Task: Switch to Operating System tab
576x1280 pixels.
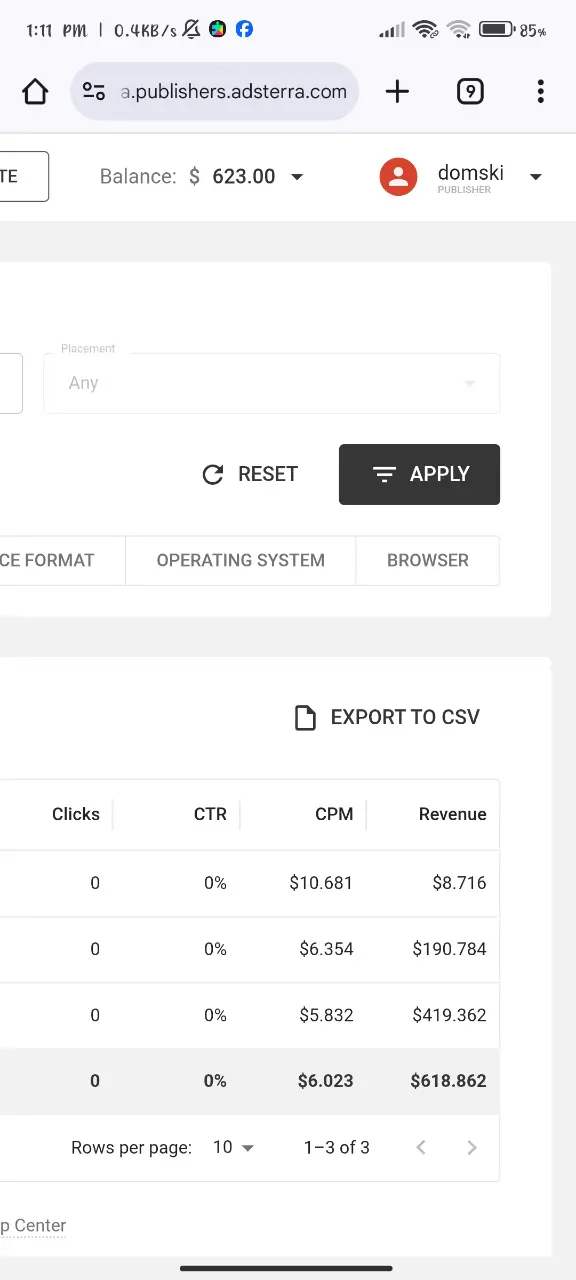Action: pos(240,560)
